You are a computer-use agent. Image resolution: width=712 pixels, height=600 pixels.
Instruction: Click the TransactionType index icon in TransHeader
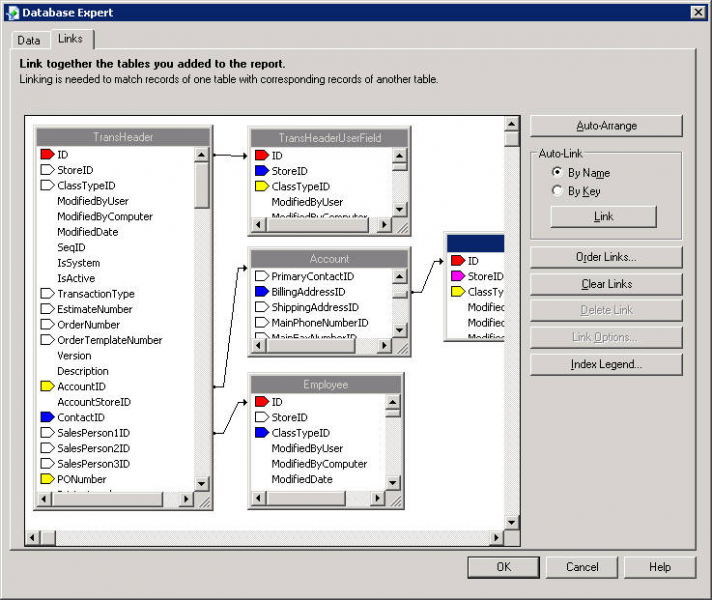47,293
